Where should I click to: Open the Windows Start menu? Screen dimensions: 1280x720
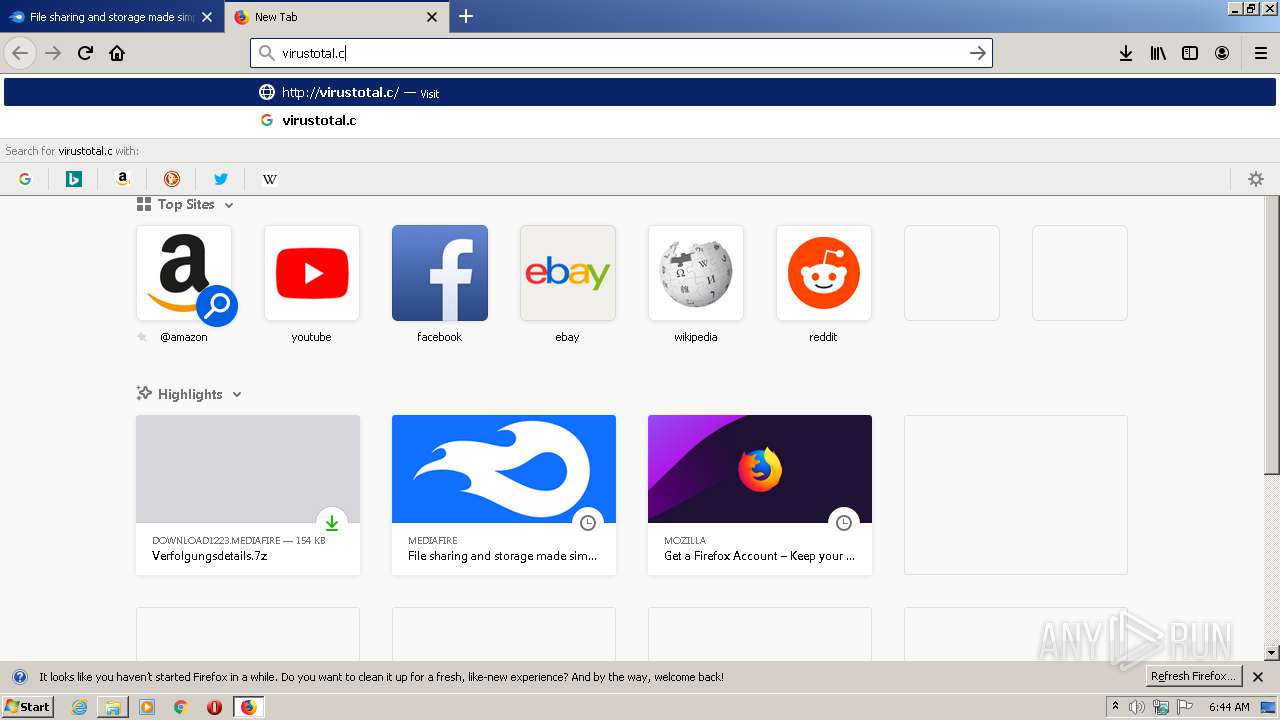click(27, 706)
